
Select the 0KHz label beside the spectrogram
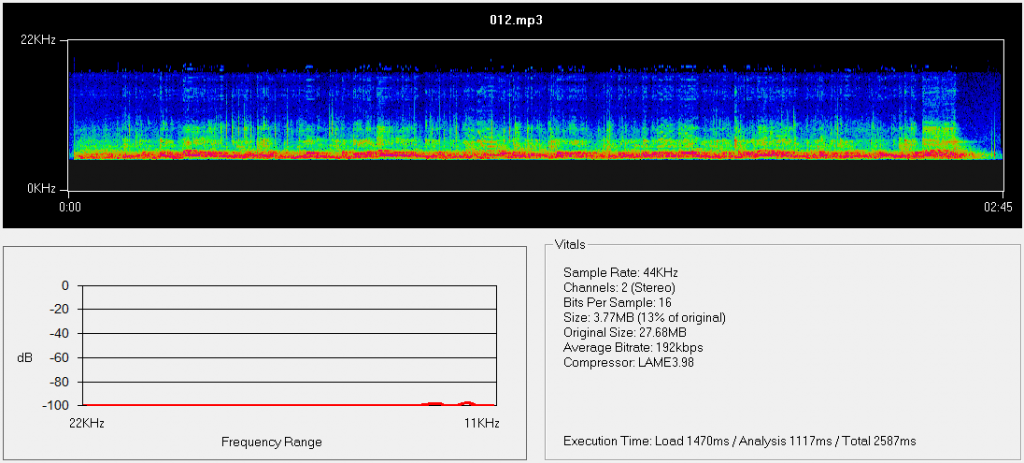(40, 188)
